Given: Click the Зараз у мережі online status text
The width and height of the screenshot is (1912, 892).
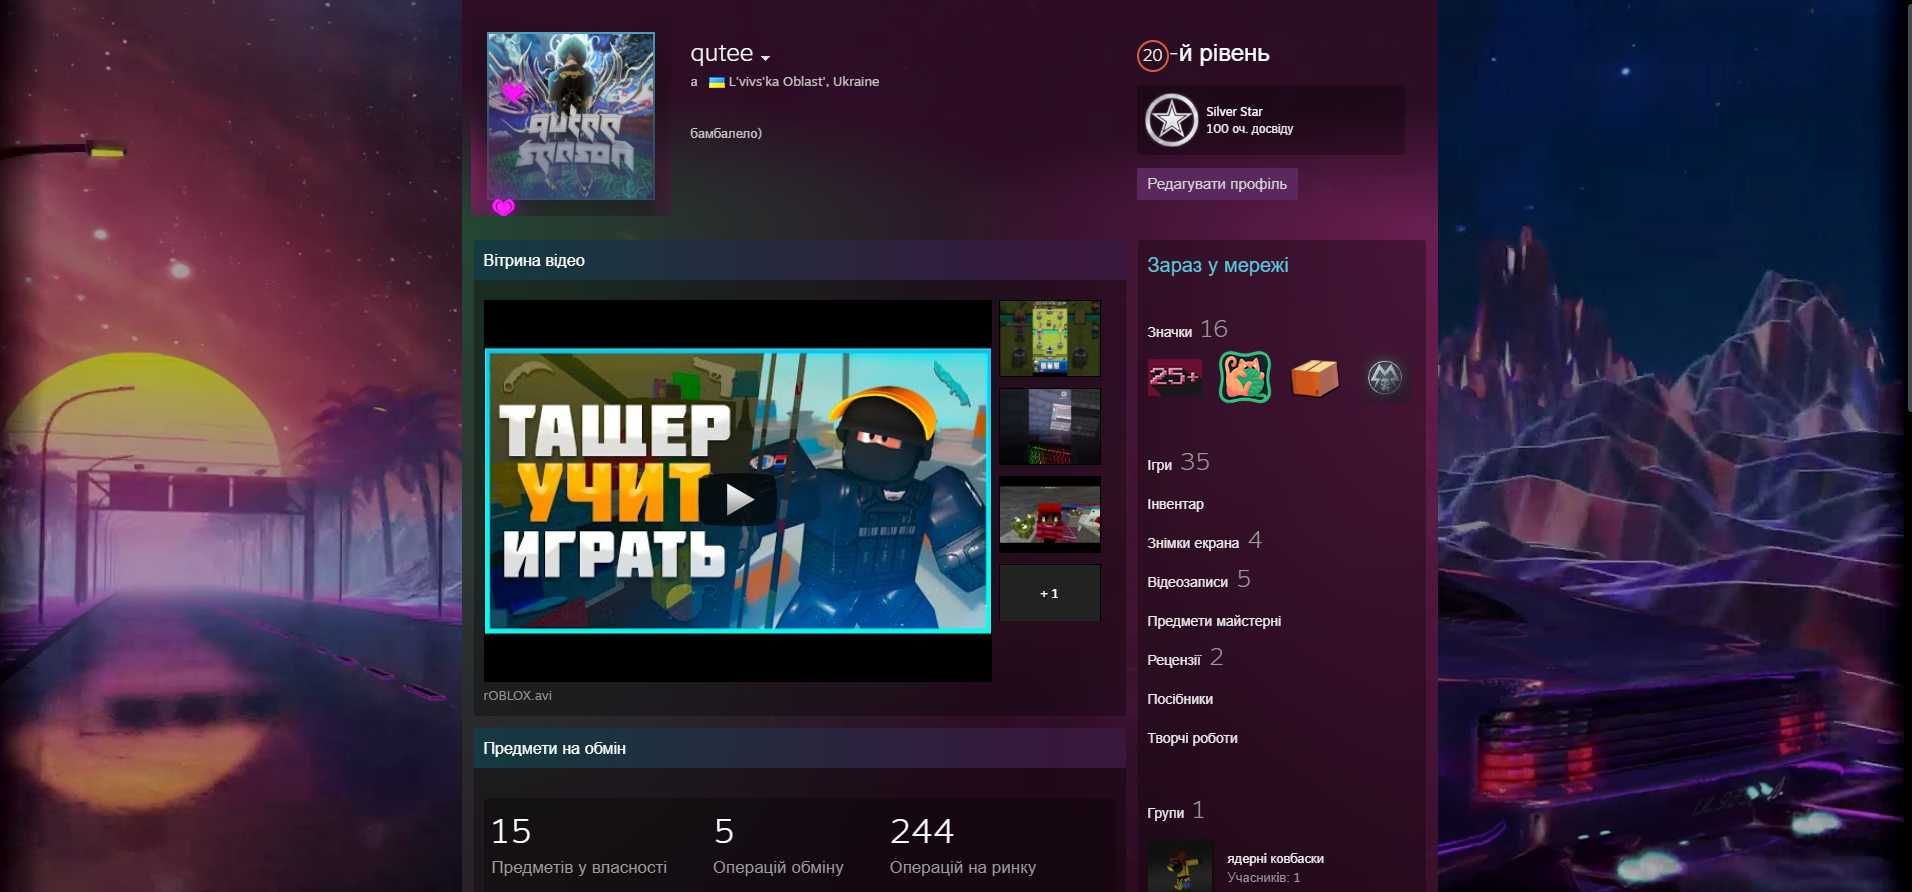Looking at the screenshot, I should coord(1217,265).
